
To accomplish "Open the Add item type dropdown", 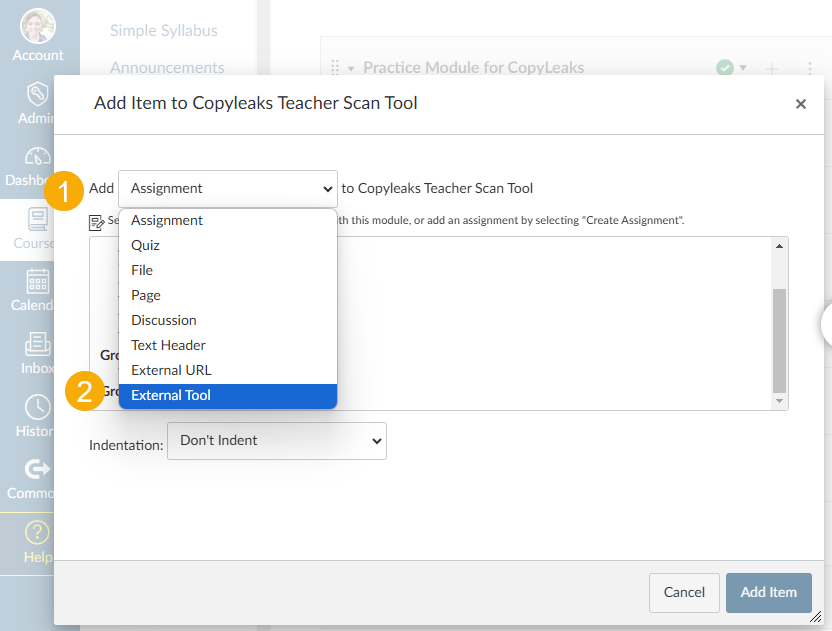I will [228, 189].
